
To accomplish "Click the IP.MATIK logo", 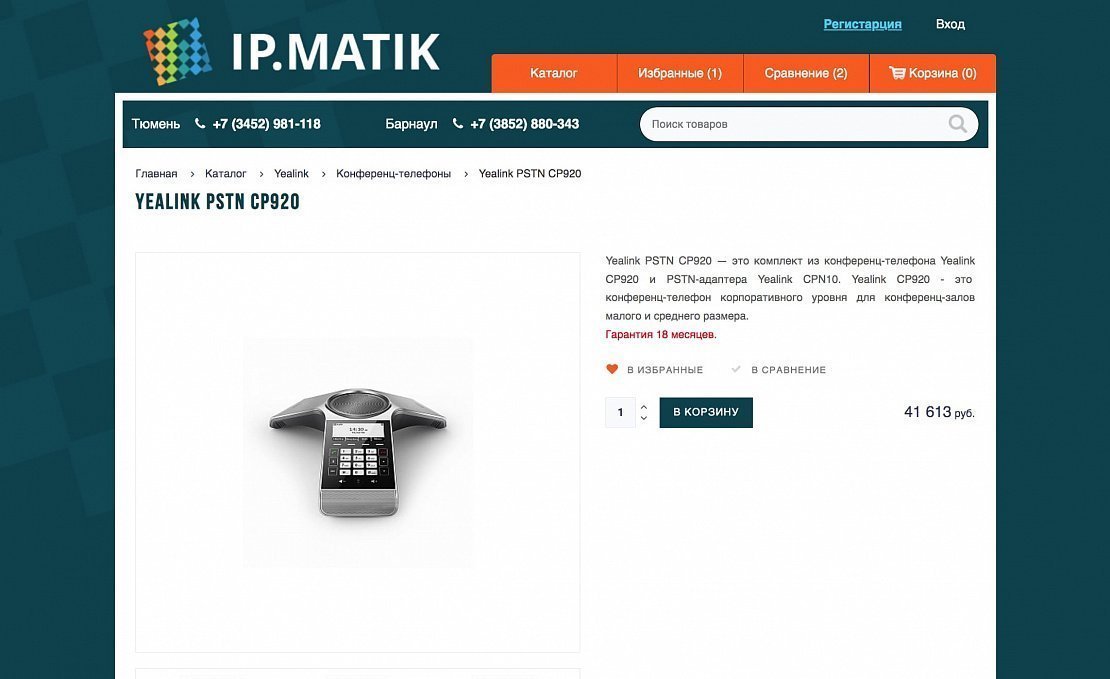I will coord(292,51).
